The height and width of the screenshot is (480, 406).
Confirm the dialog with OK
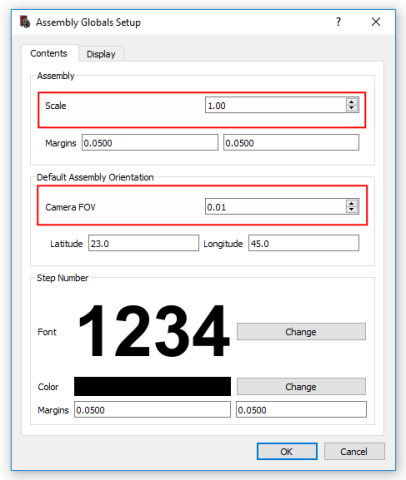[x=287, y=451]
